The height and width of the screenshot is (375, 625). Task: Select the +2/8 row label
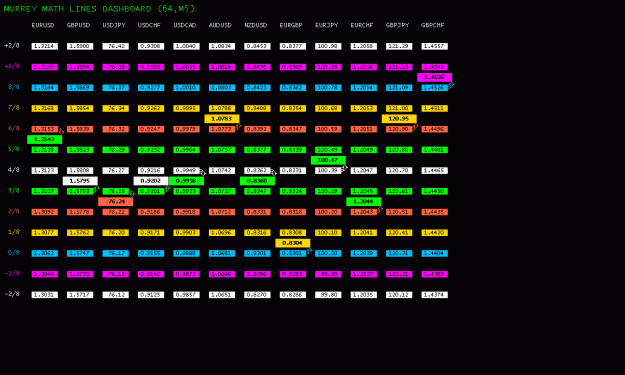point(12,45)
